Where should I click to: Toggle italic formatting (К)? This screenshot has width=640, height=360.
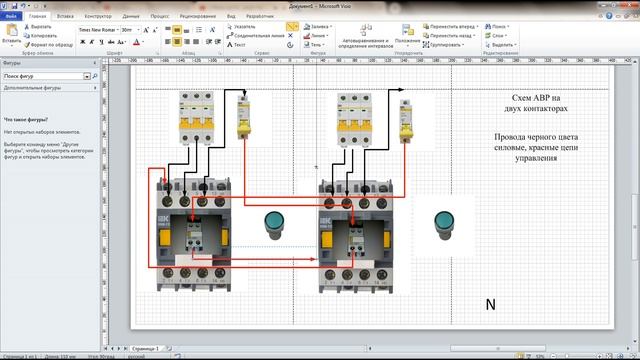92,42
